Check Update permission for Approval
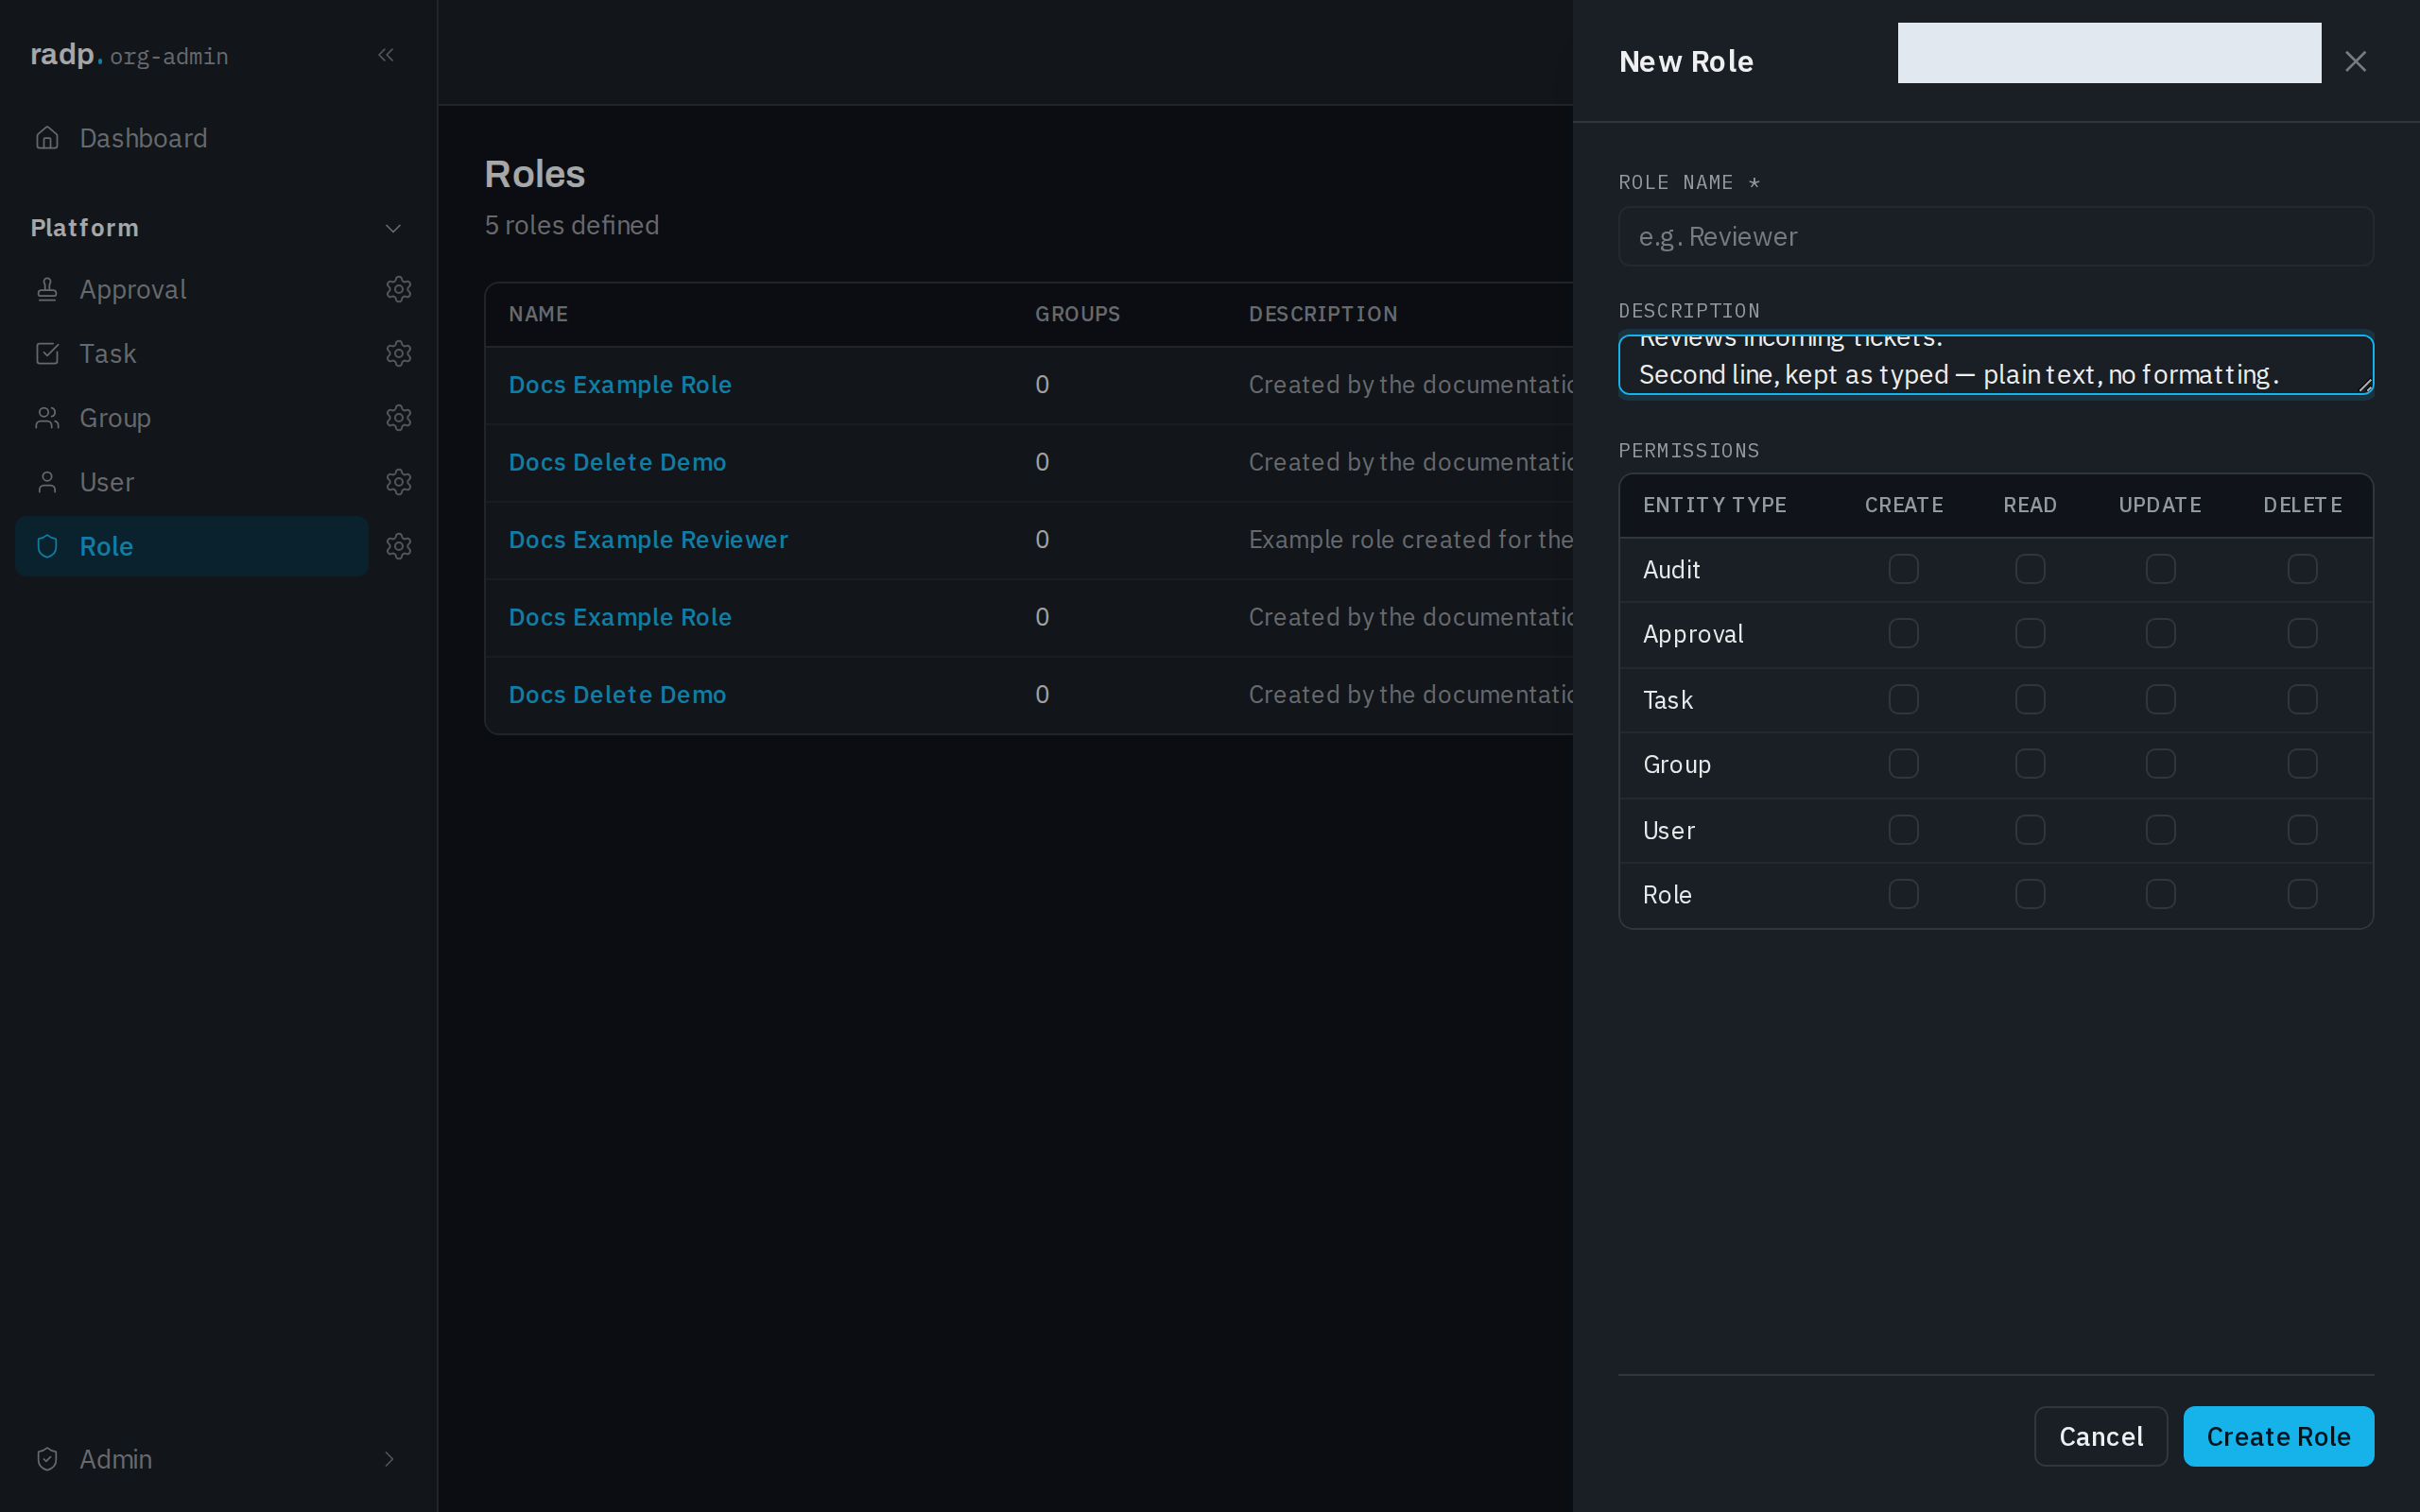Screen dimensions: 2420x1512 pos(2160,634)
